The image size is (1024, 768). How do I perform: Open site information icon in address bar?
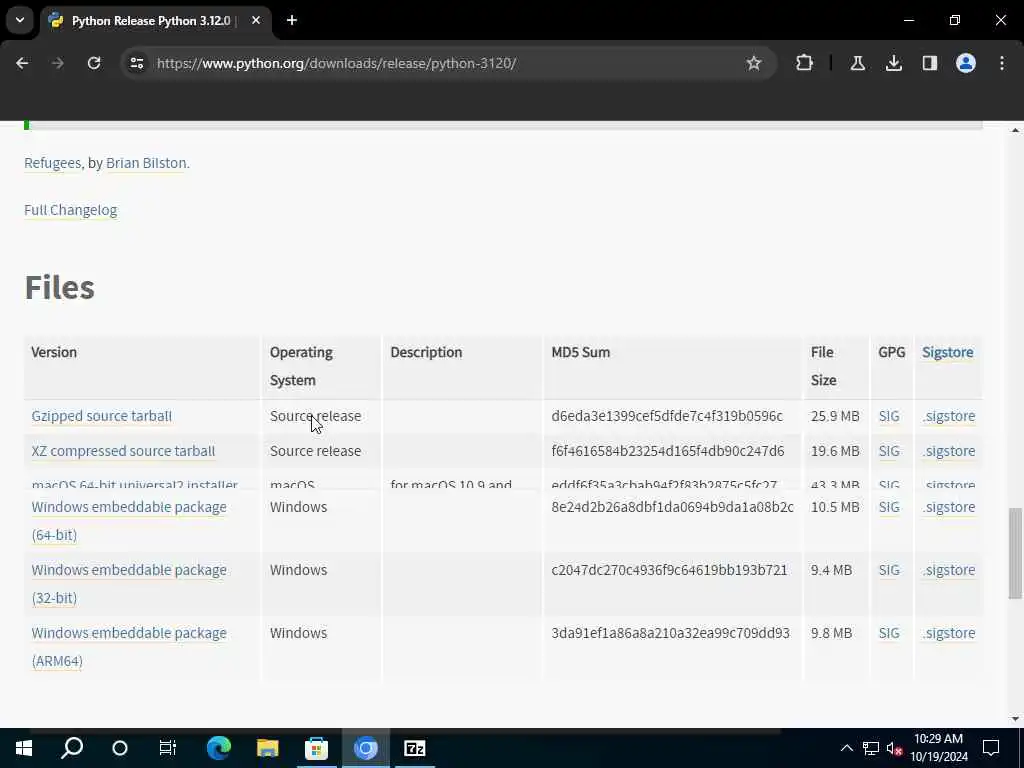point(136,63)
